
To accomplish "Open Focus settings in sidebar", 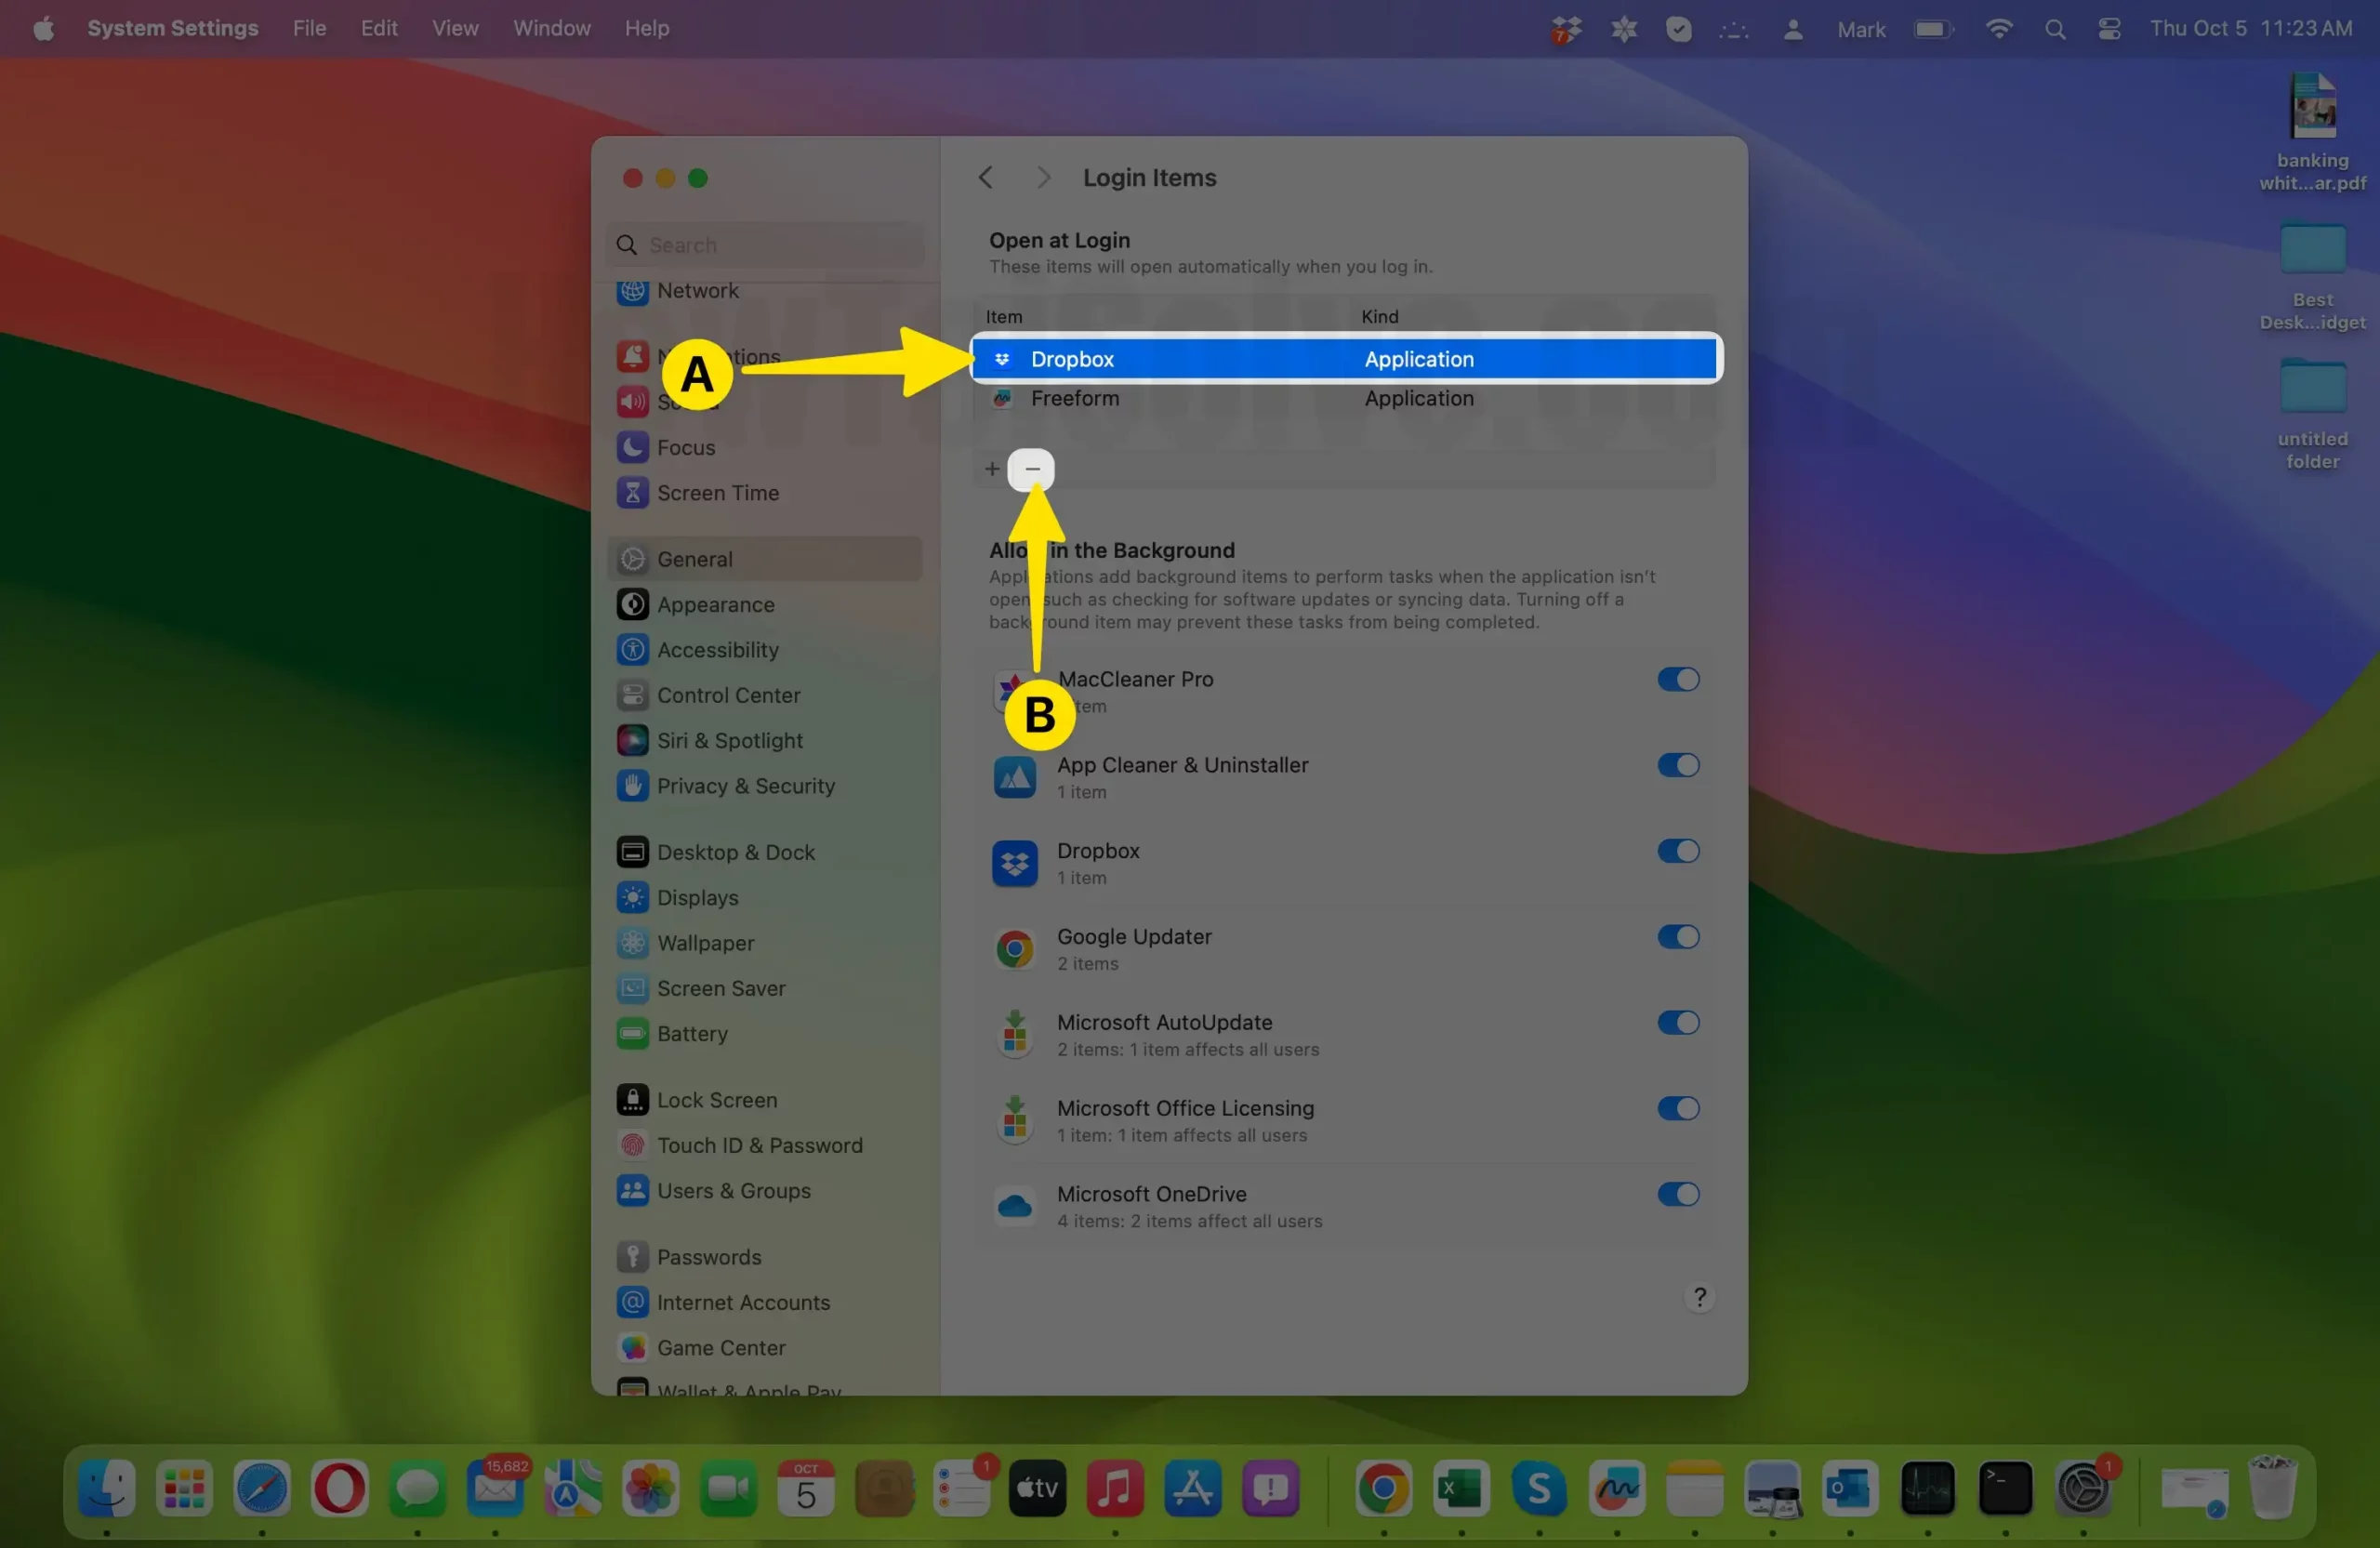I will point(764,447).
